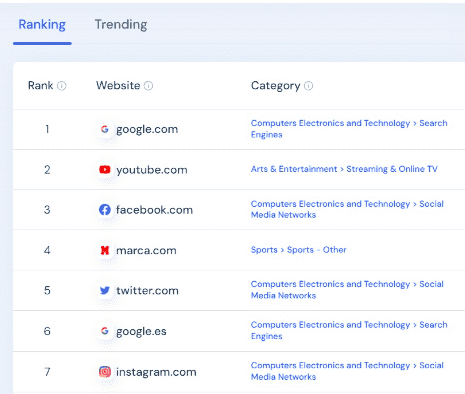Click the Instagram favicon icon
The height and width of the screenshot is (394, 465).
pyautogui.click(x=105, y=371)
